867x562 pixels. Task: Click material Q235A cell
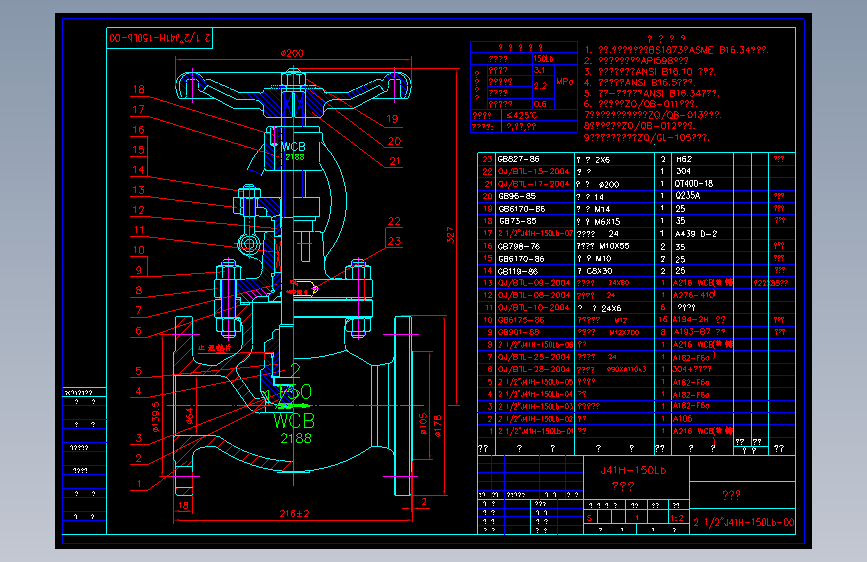tap(687, 196)
